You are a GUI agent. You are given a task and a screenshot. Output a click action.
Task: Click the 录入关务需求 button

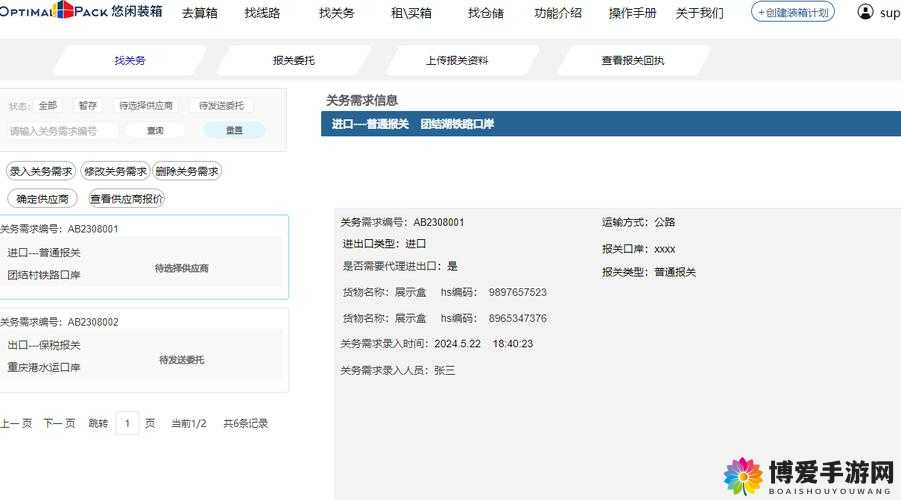(x=41, y=171)
